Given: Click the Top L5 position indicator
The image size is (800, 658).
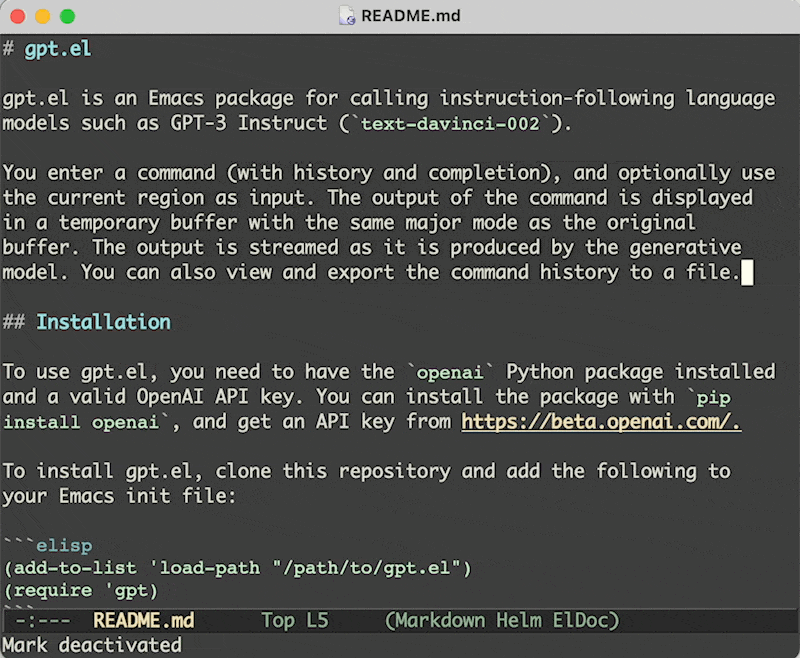Looking at the screenshot, I should click(295, 621).
